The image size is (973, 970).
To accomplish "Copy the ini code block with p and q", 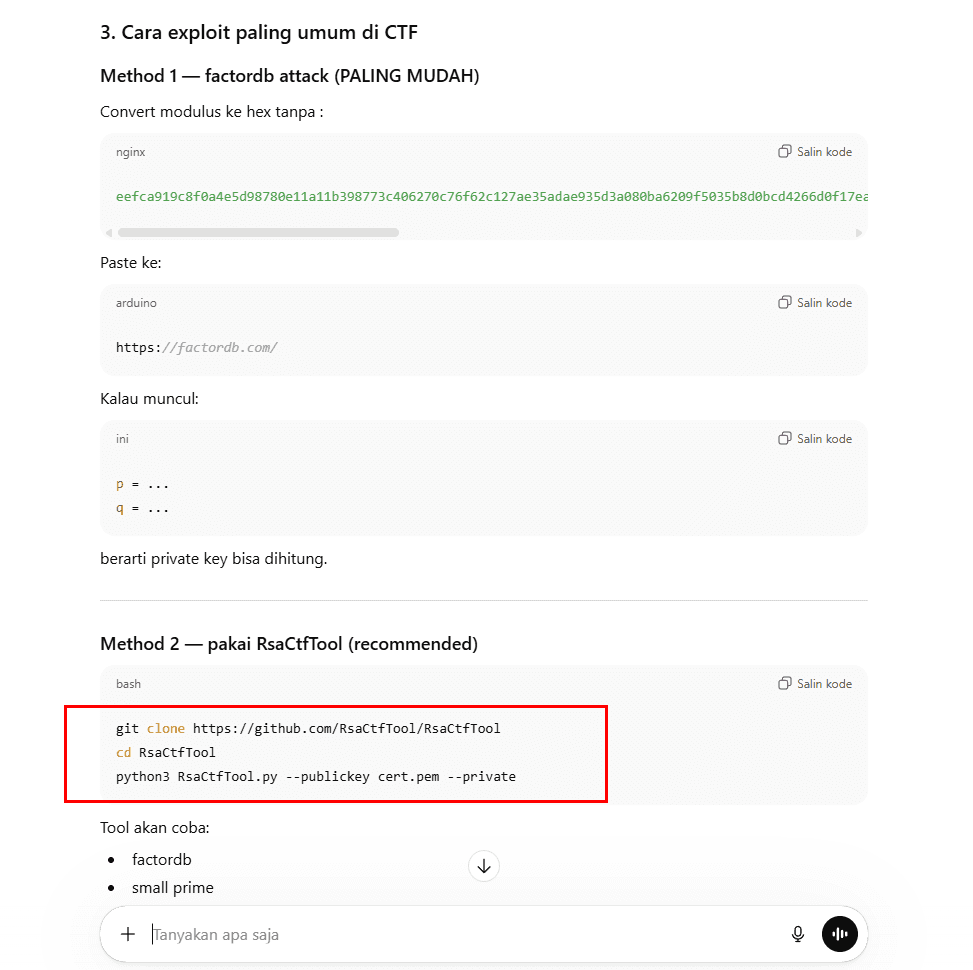I will pos(815,438).
